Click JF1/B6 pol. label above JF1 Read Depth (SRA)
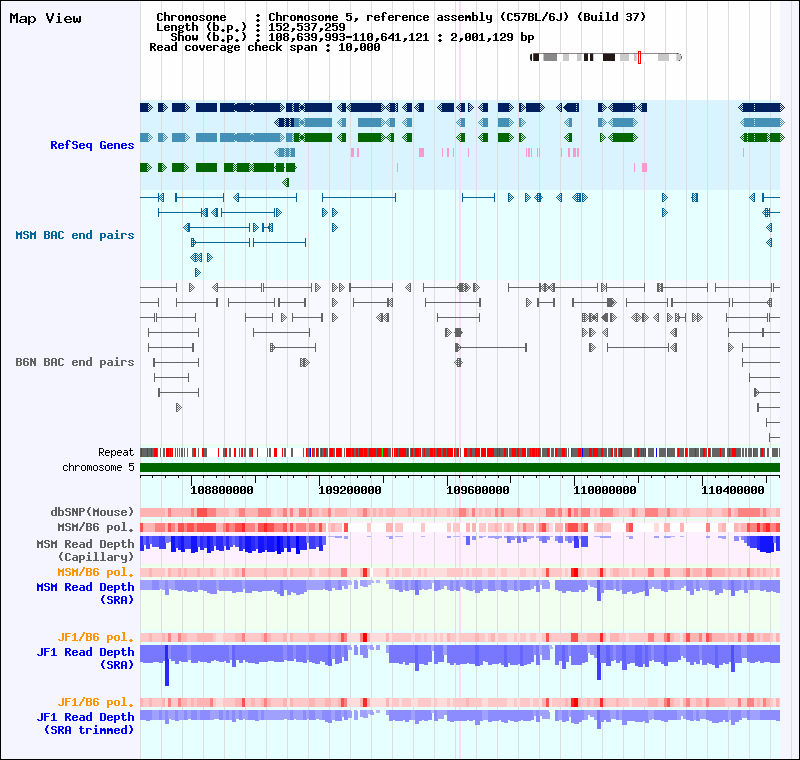The height and width of the screenshot is (760, 800). pyautogui.click(x=95, y=637)
